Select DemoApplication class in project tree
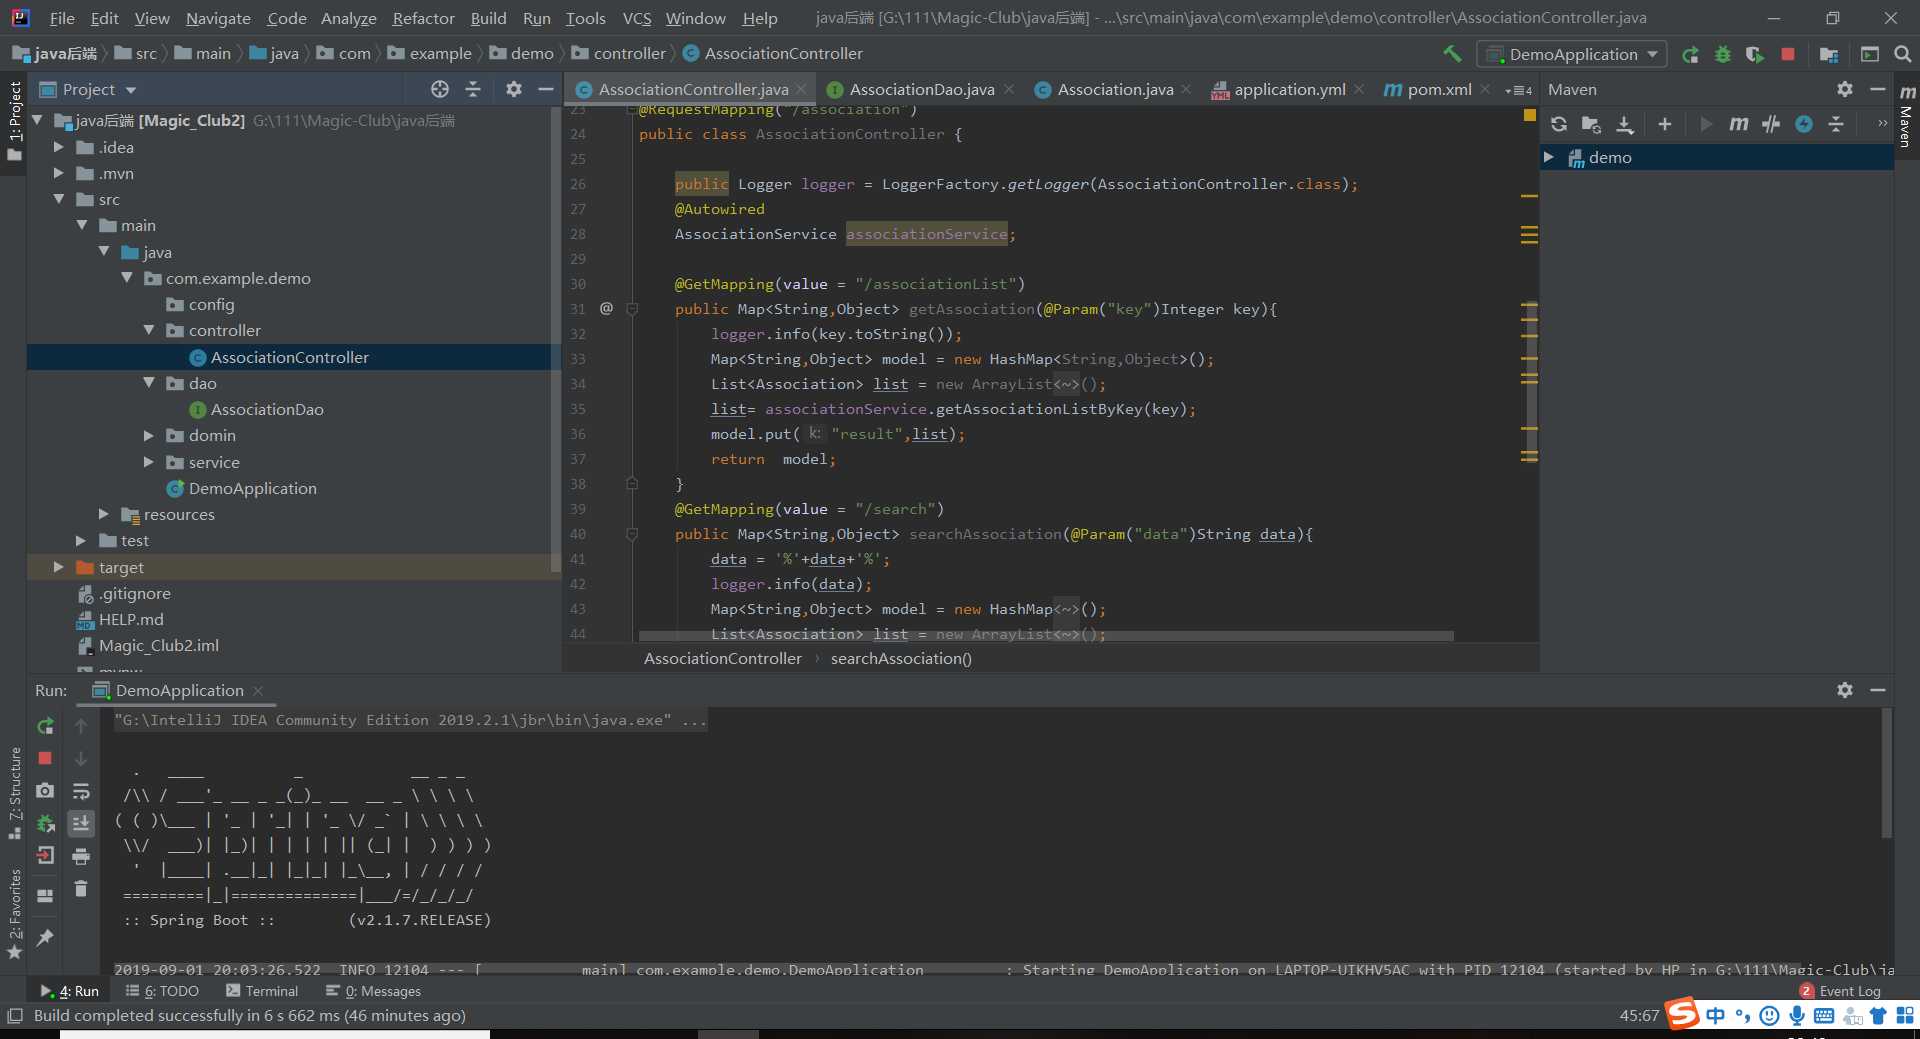Viewport: 1920px width, 1039px height. coord(252,488)
